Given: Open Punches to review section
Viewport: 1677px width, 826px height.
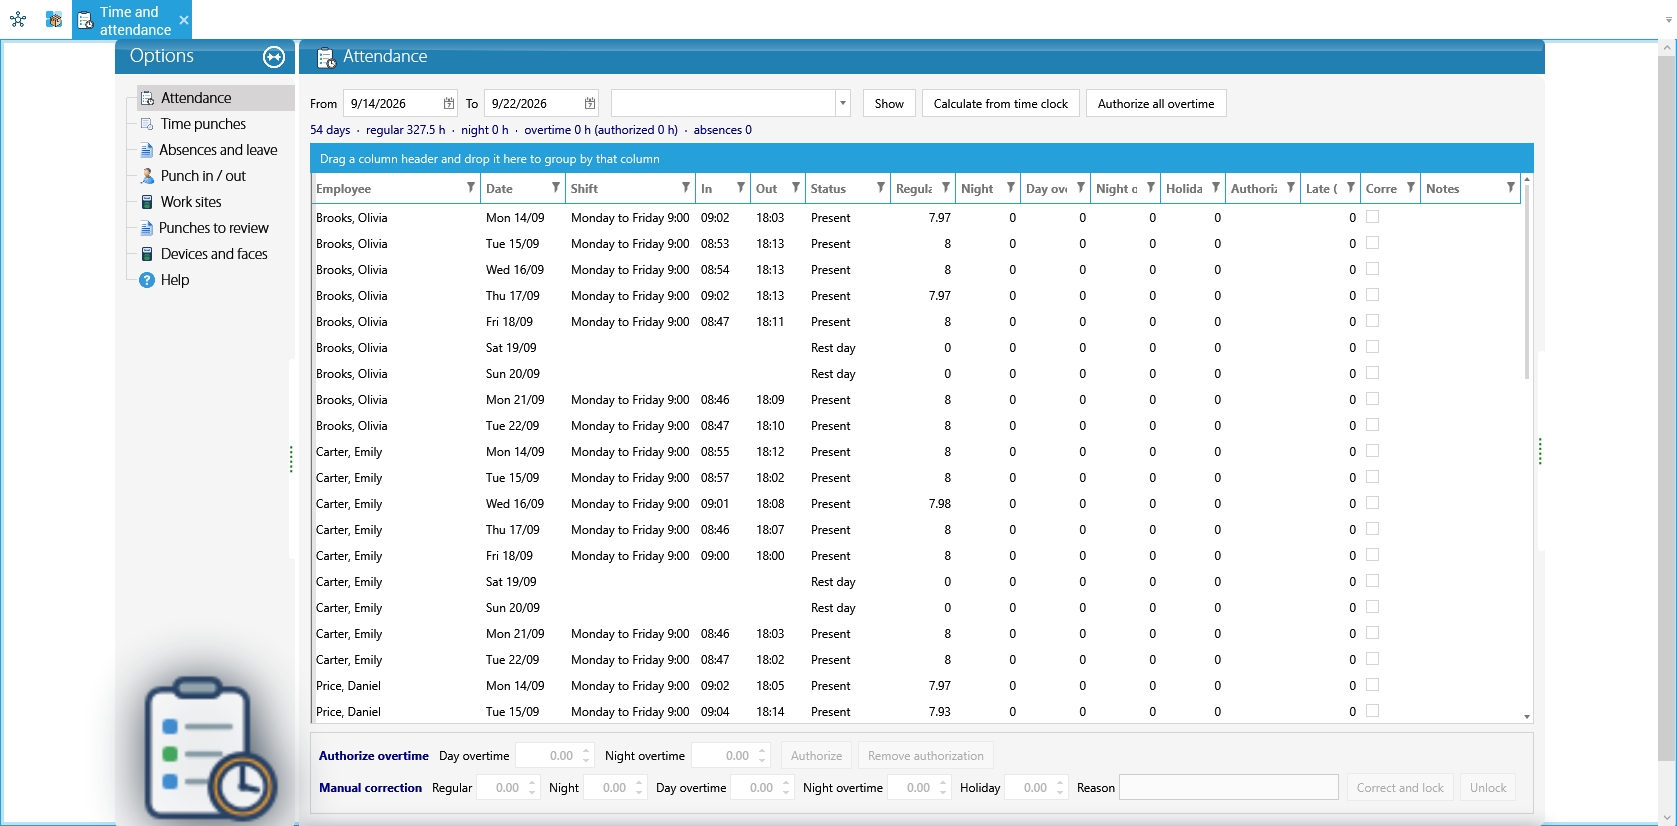Looking at the screenshot, I should [214, 228].
